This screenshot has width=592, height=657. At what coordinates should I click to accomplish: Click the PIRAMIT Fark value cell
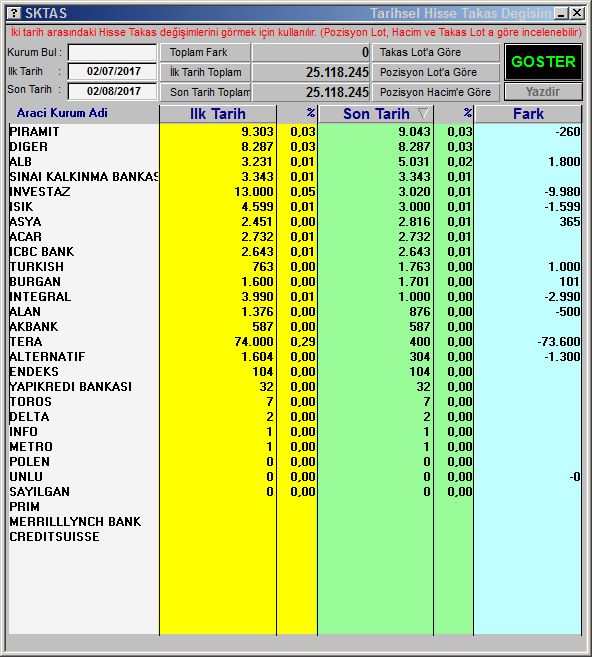click(528, 132)
